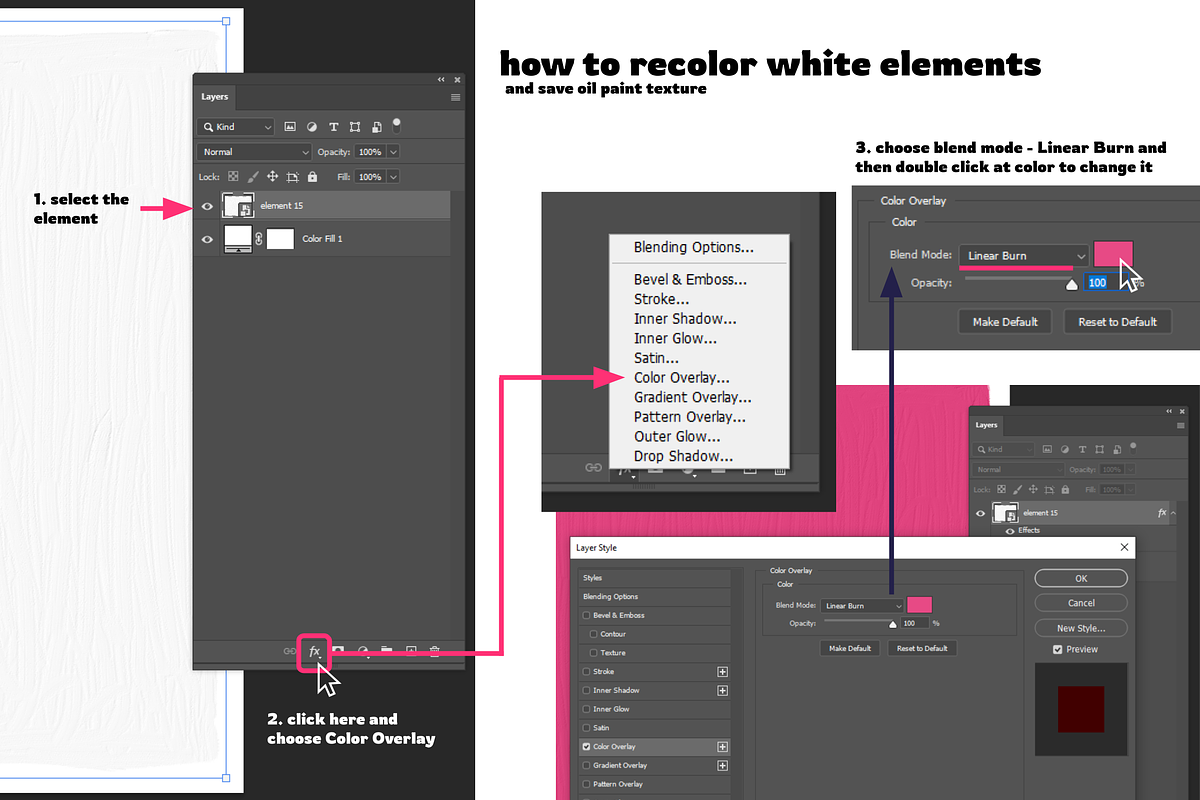Create new adjustment layer from main panel bottom
This screenshot has height=800, width=1200.
tap(363, 651)
